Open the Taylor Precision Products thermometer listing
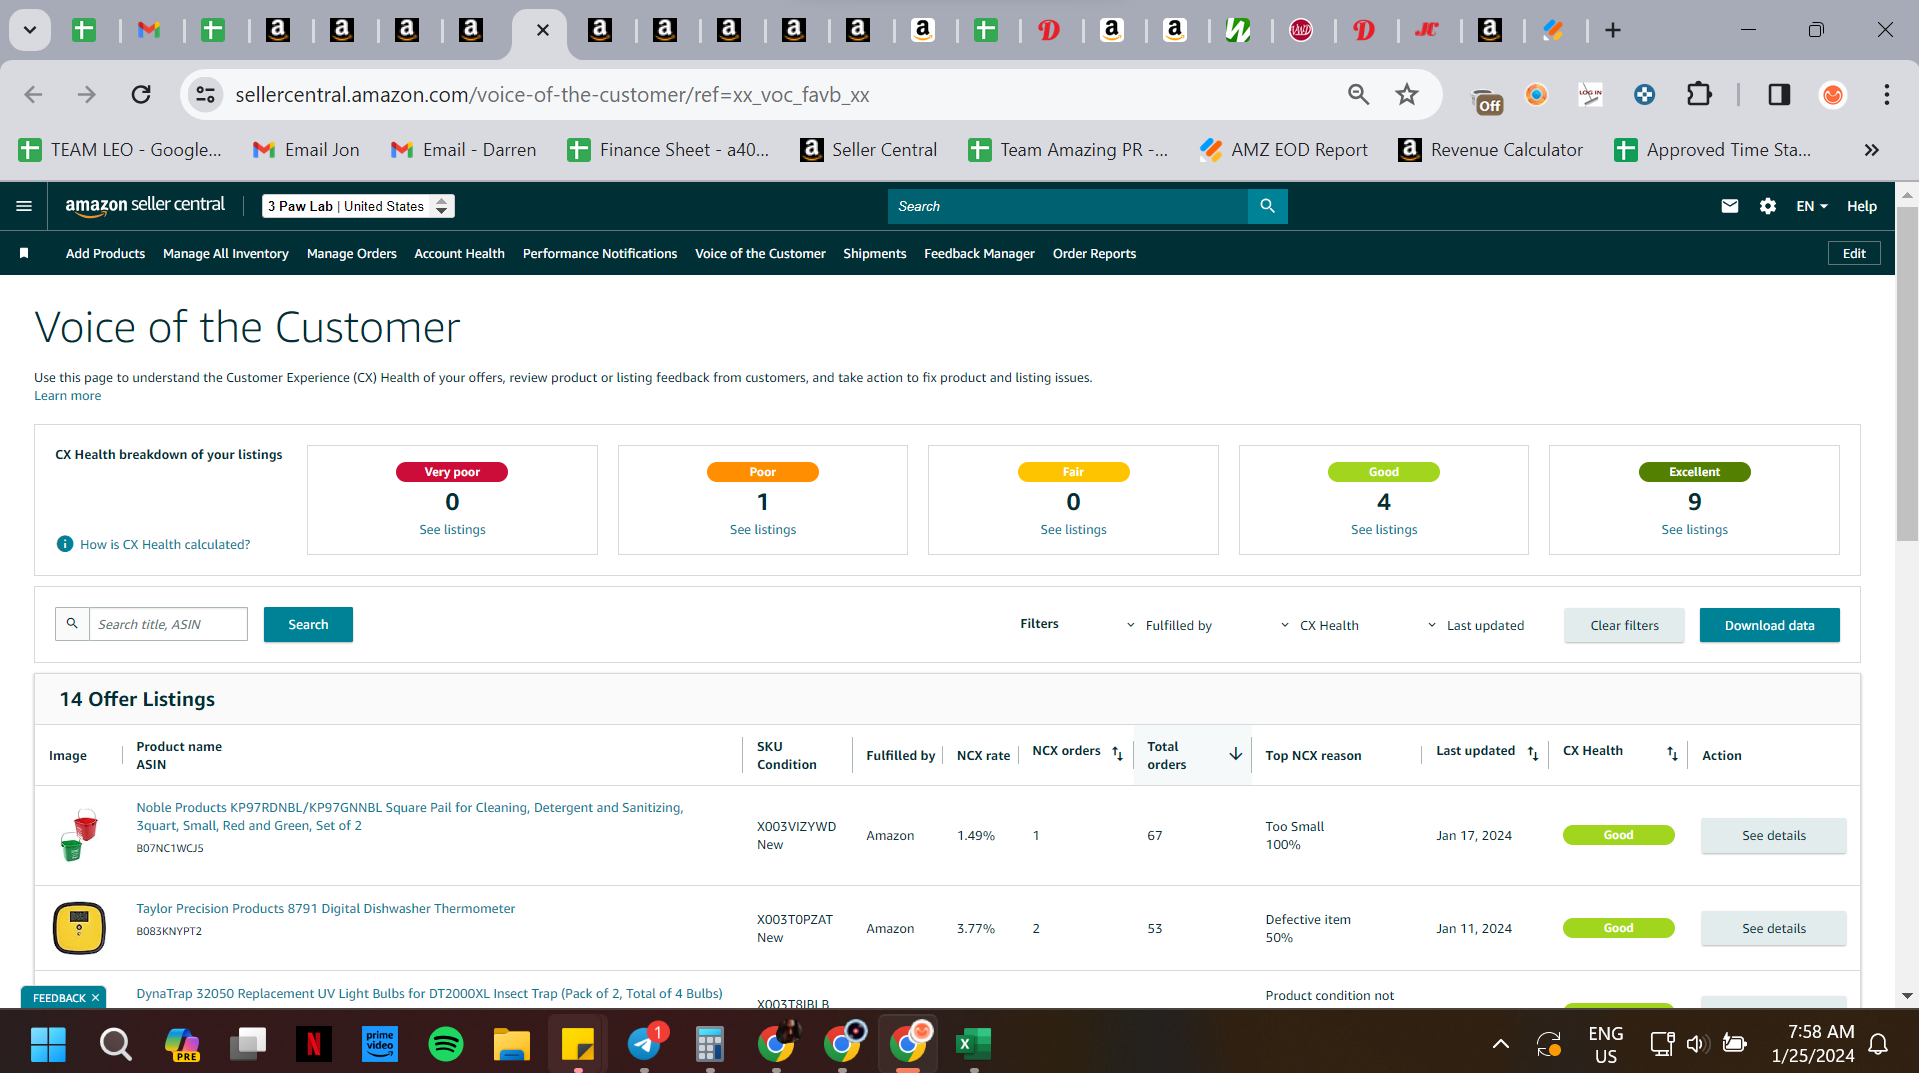Viewport: 1919px width, 1073px height. click(326, 908)
